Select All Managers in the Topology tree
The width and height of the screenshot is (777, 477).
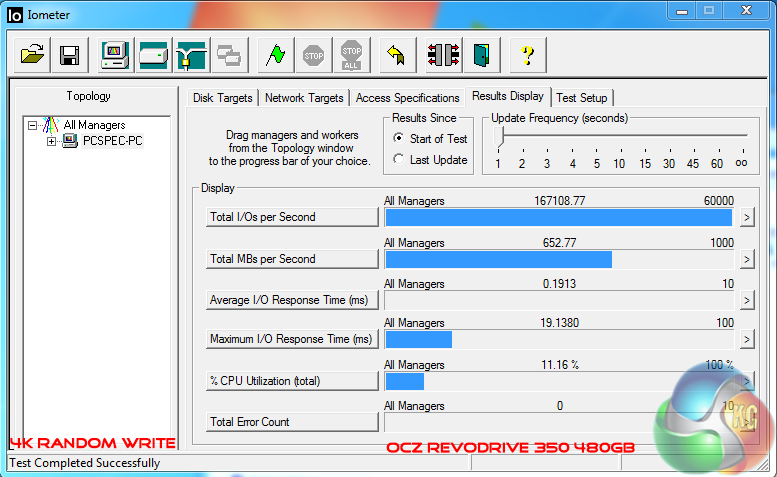(x=94, y=125)
